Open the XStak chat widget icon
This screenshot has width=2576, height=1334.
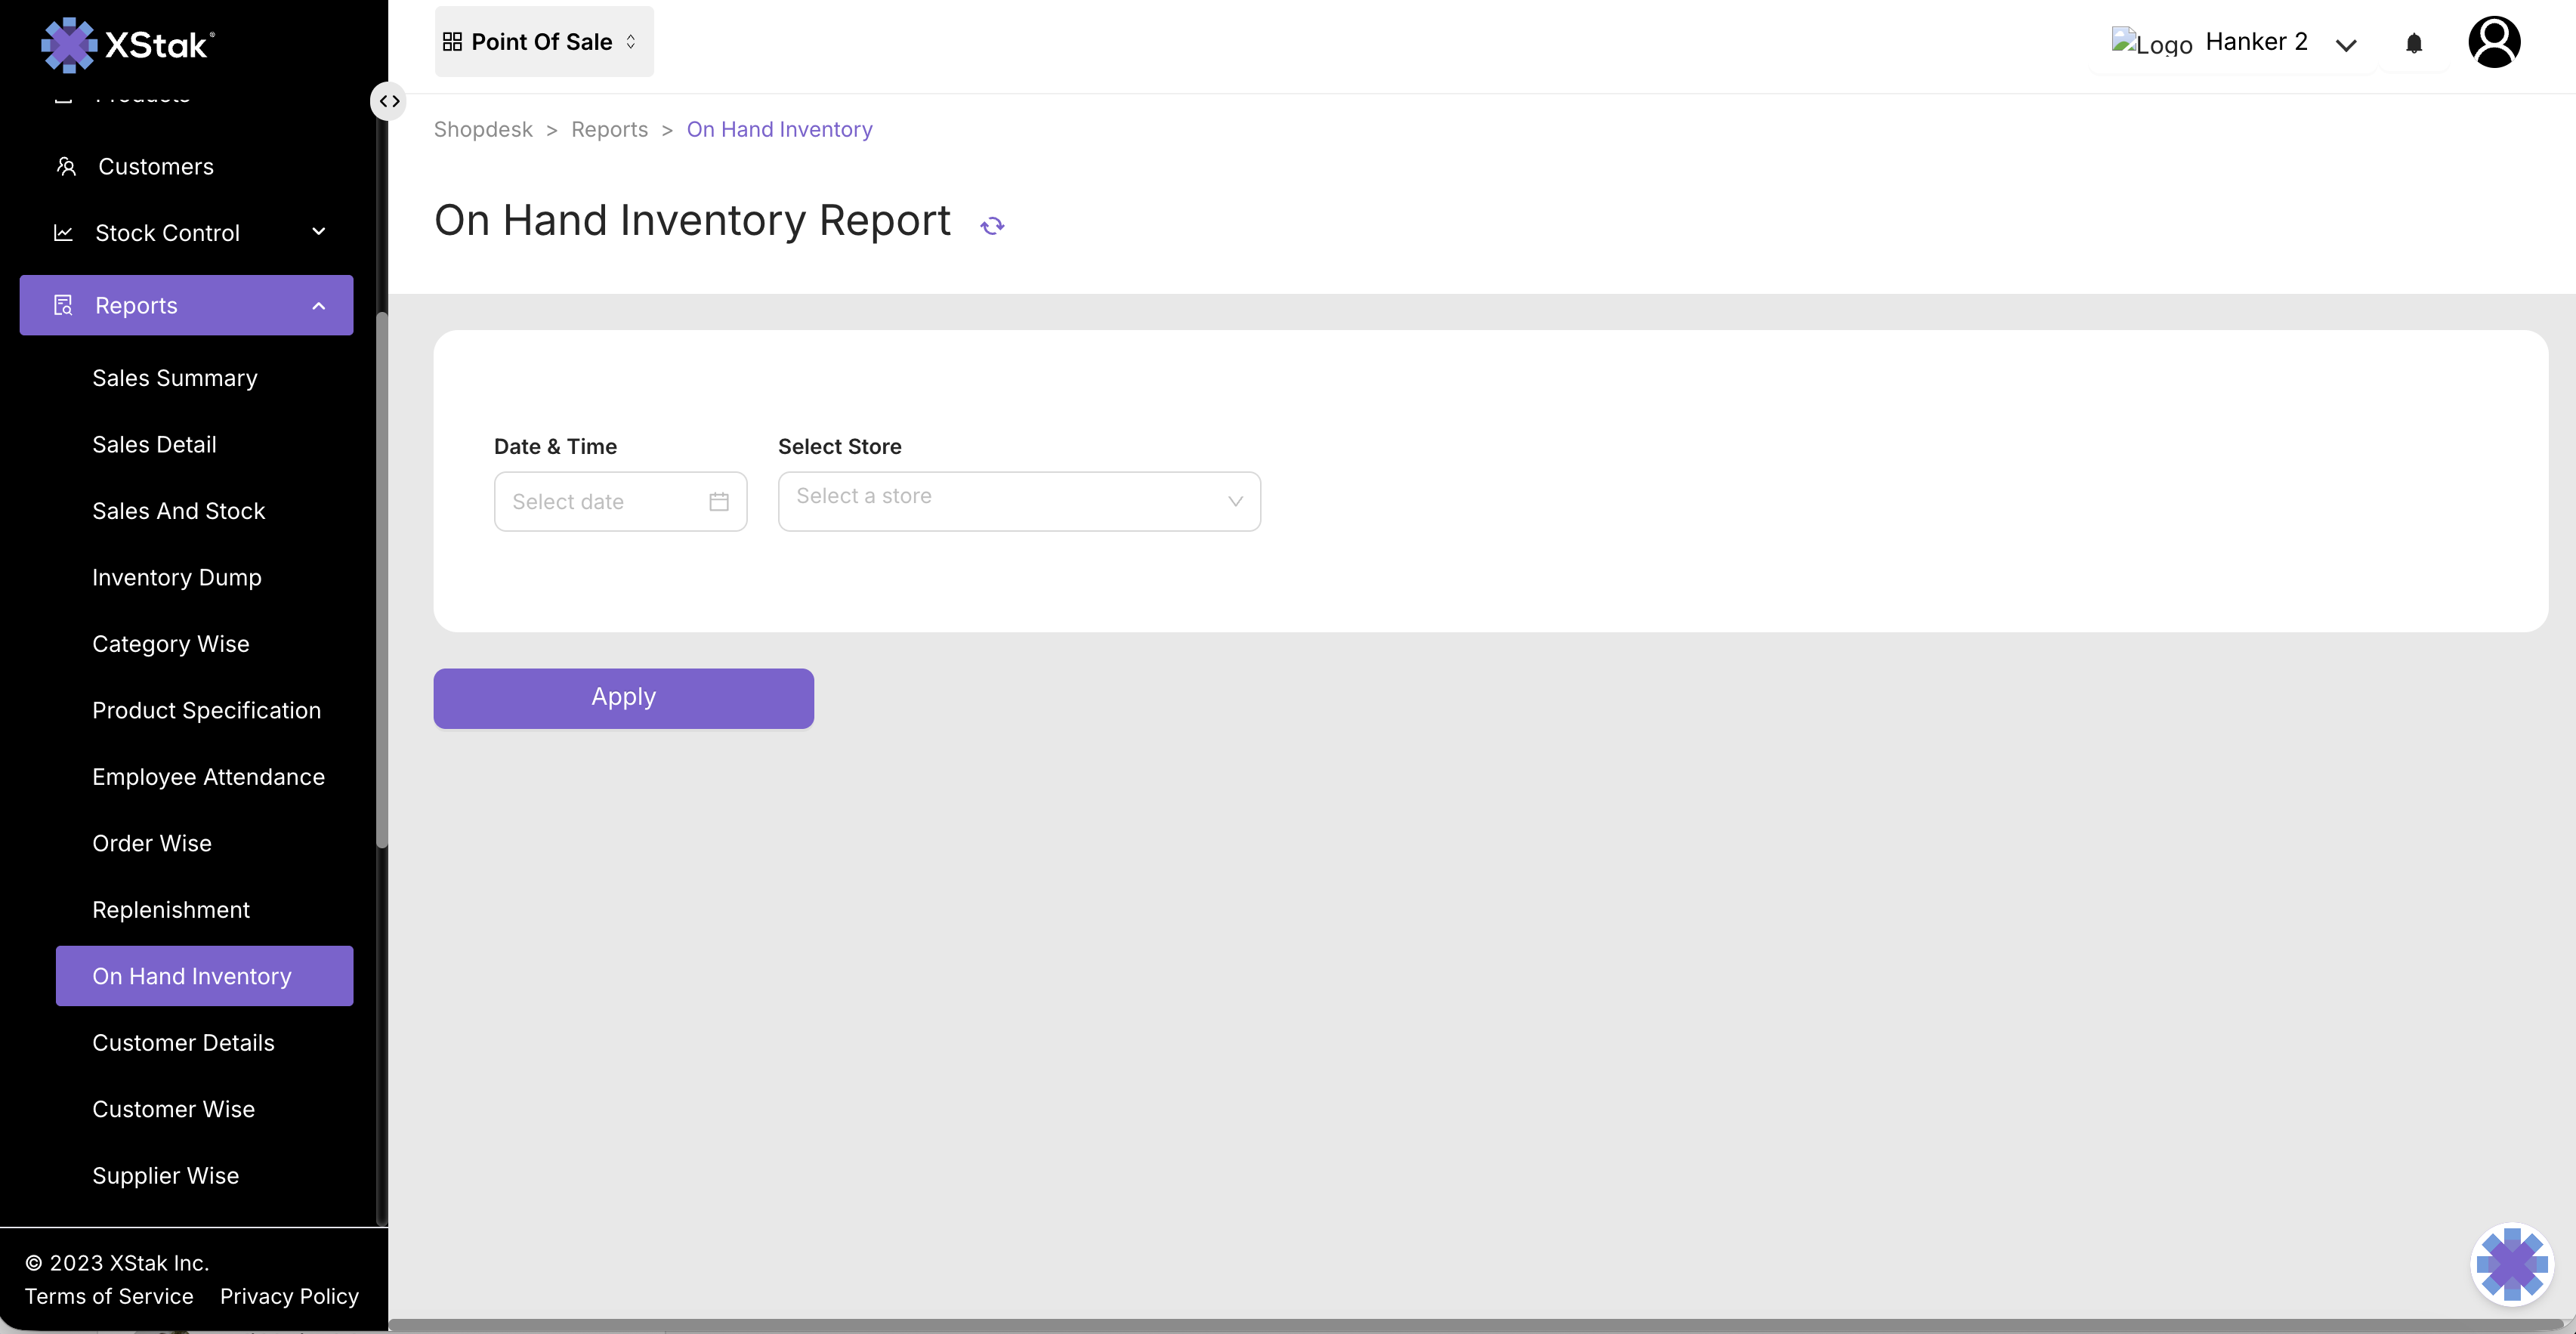coord(2511,1264)
